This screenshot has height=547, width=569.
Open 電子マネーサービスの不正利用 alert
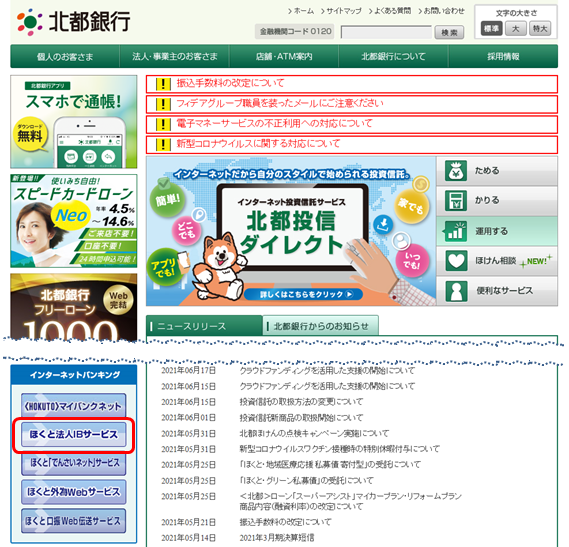point(274,124)
